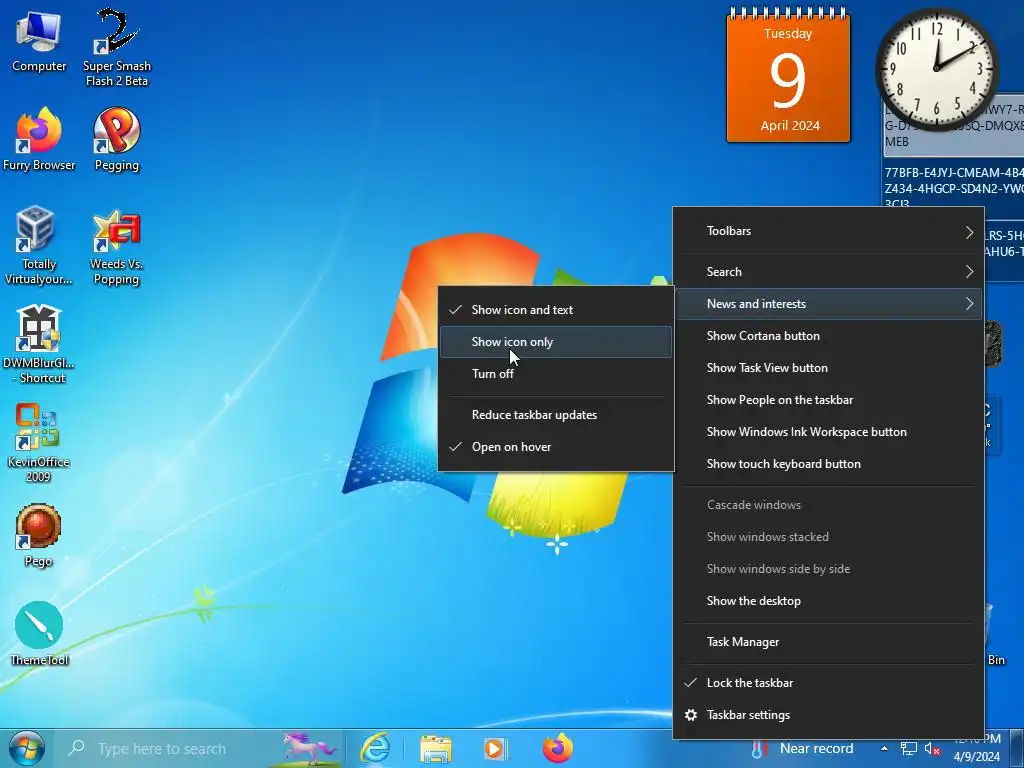1024x768 pixels.
Task: Open the Near record weather widget
Action: click(803, 748)
